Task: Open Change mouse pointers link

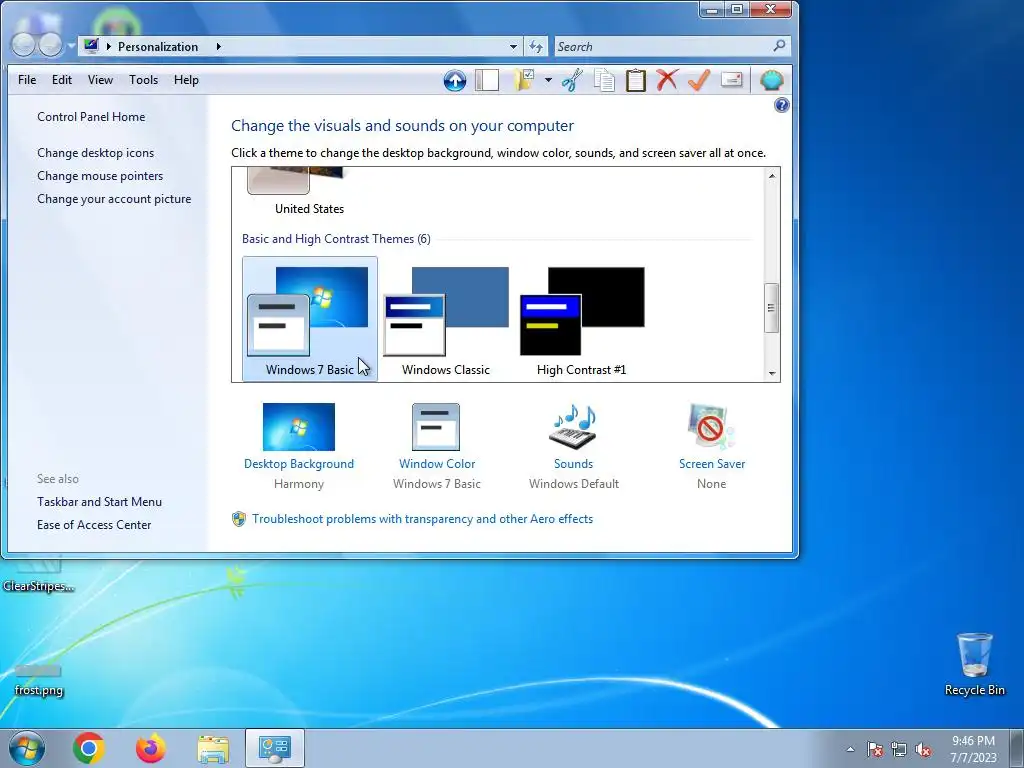Action: (x=100, y=176)
